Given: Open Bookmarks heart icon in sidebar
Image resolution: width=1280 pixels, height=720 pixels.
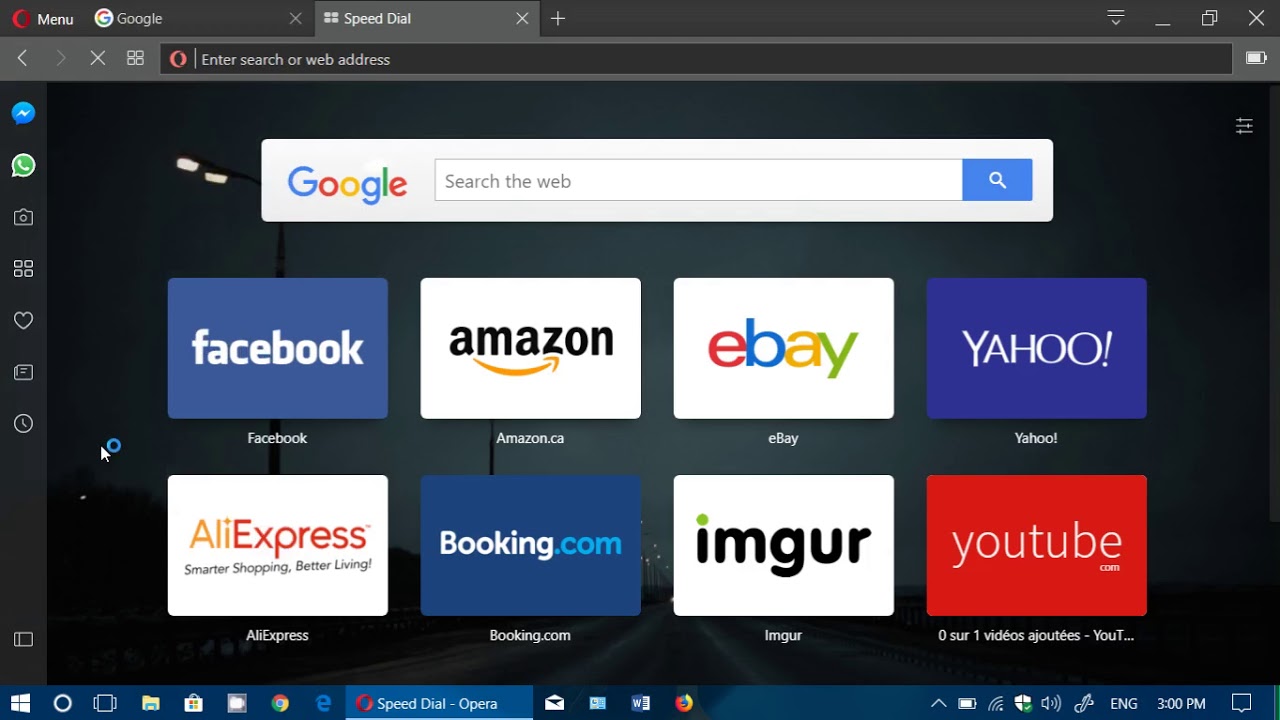Looking at the screenshot, I should coord(23,321).
